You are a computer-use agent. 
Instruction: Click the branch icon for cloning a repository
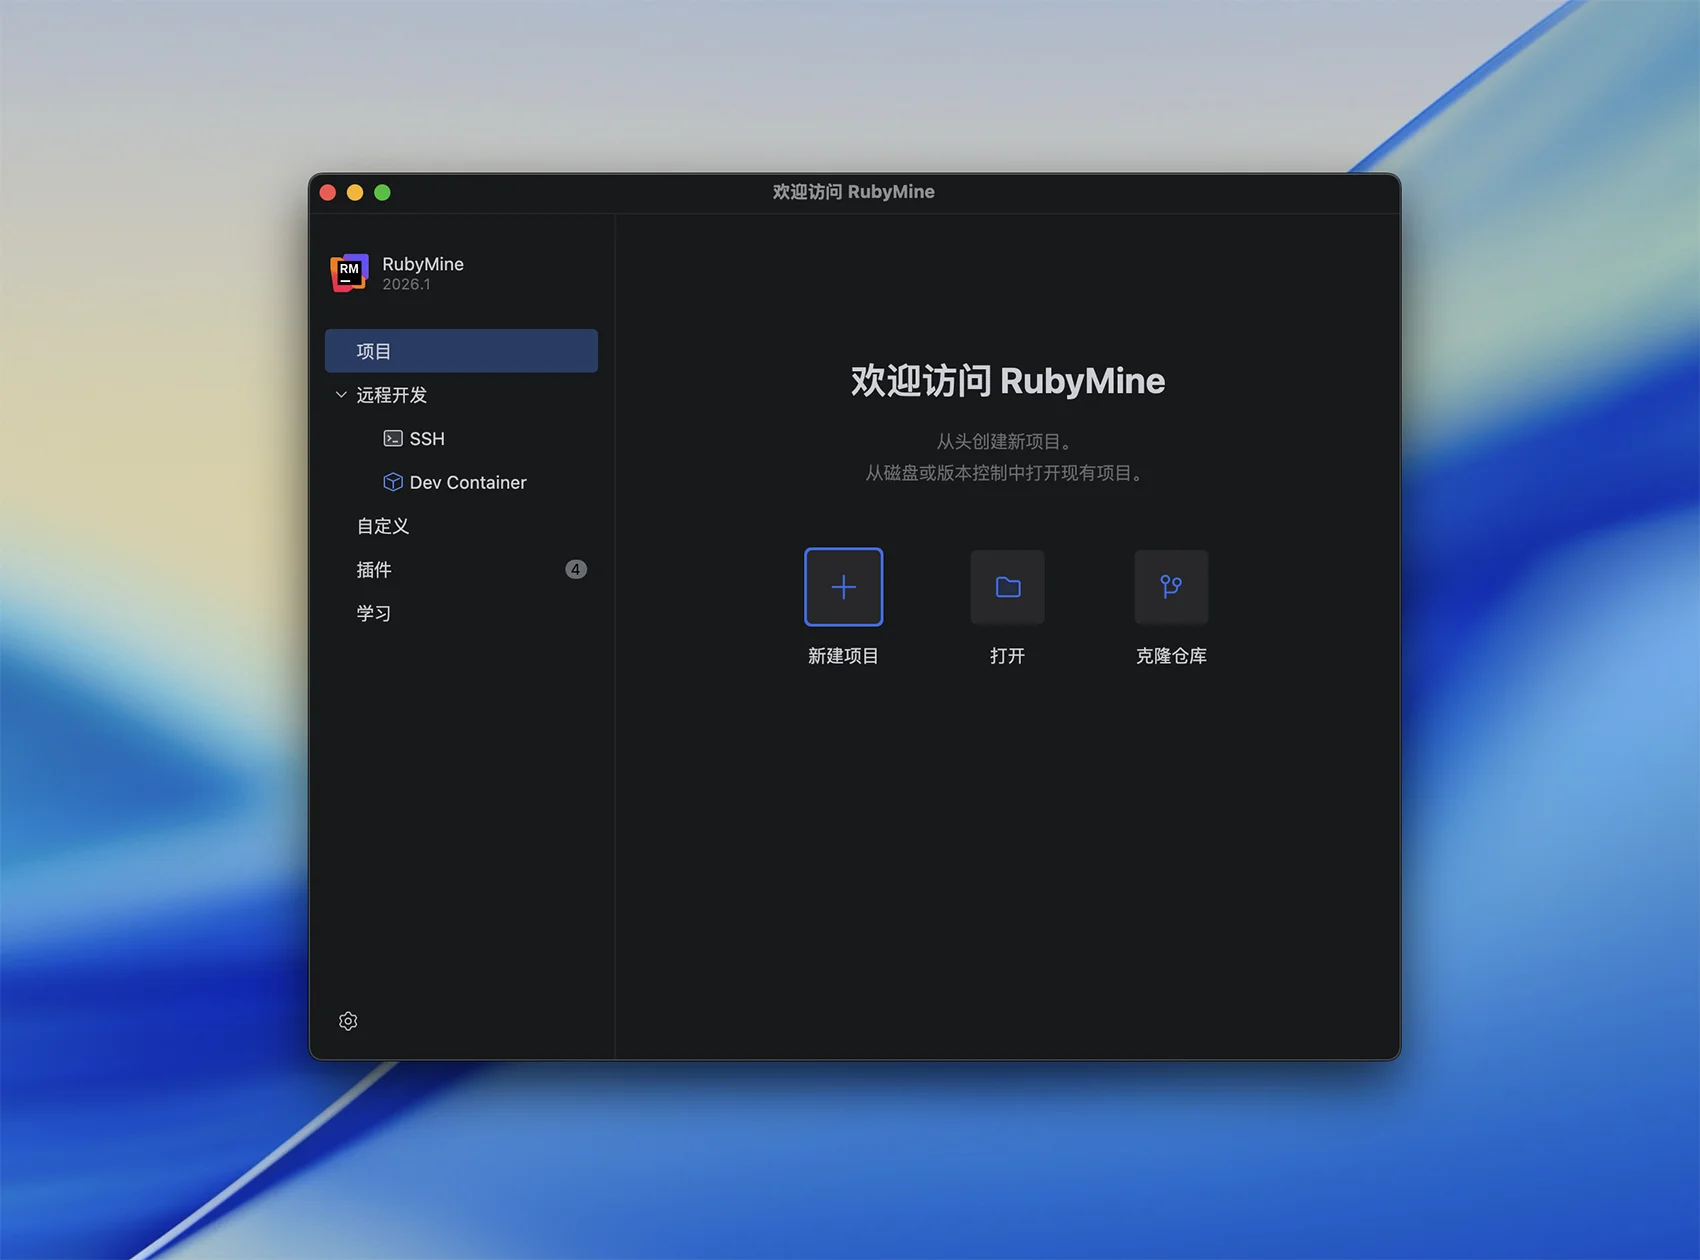click(x=1171, y=587)
